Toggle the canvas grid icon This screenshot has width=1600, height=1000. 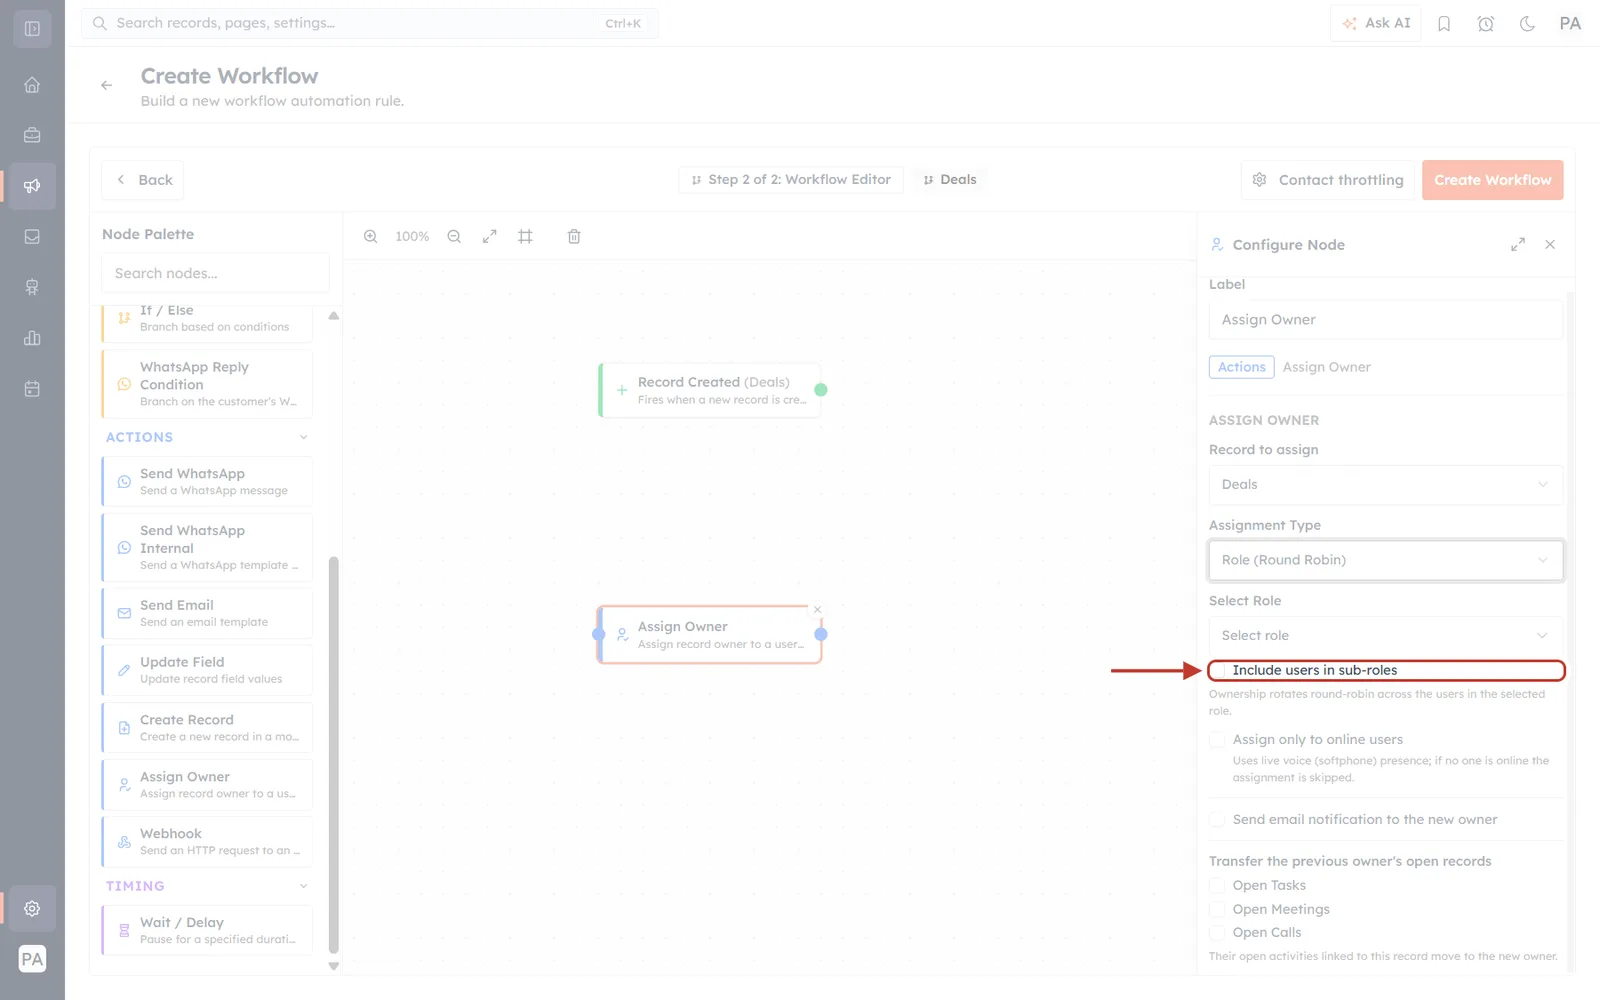(525, 237)
